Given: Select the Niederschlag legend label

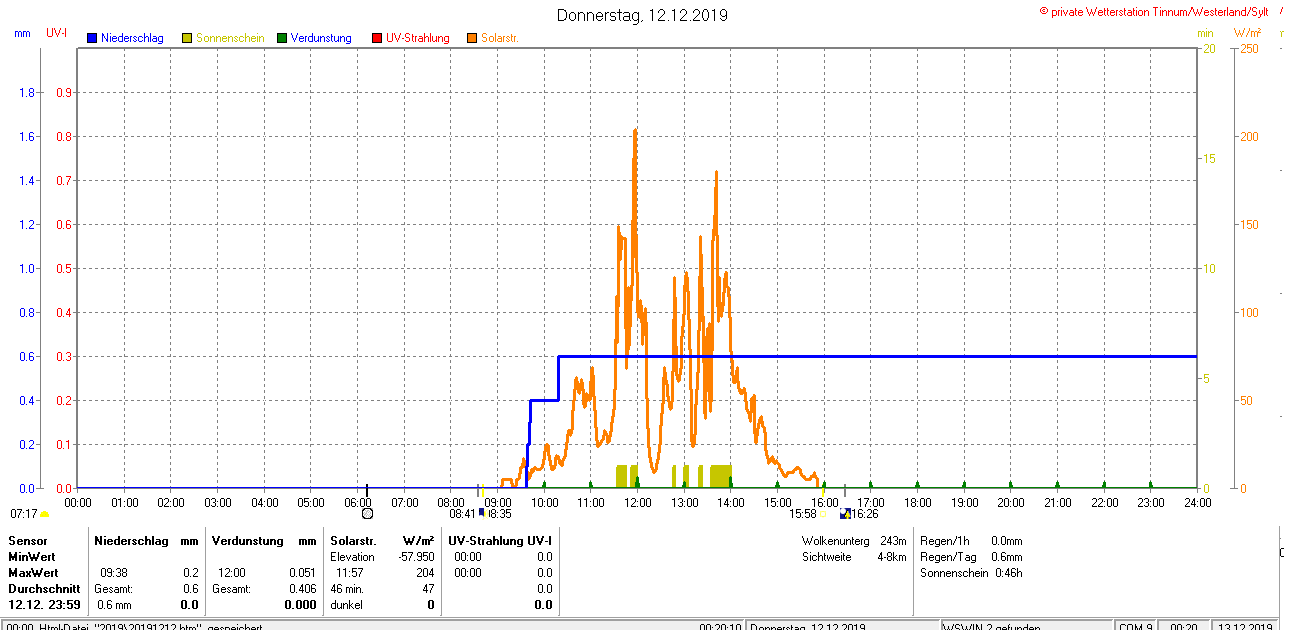Looking at the screenshot, I should point(132,38).
